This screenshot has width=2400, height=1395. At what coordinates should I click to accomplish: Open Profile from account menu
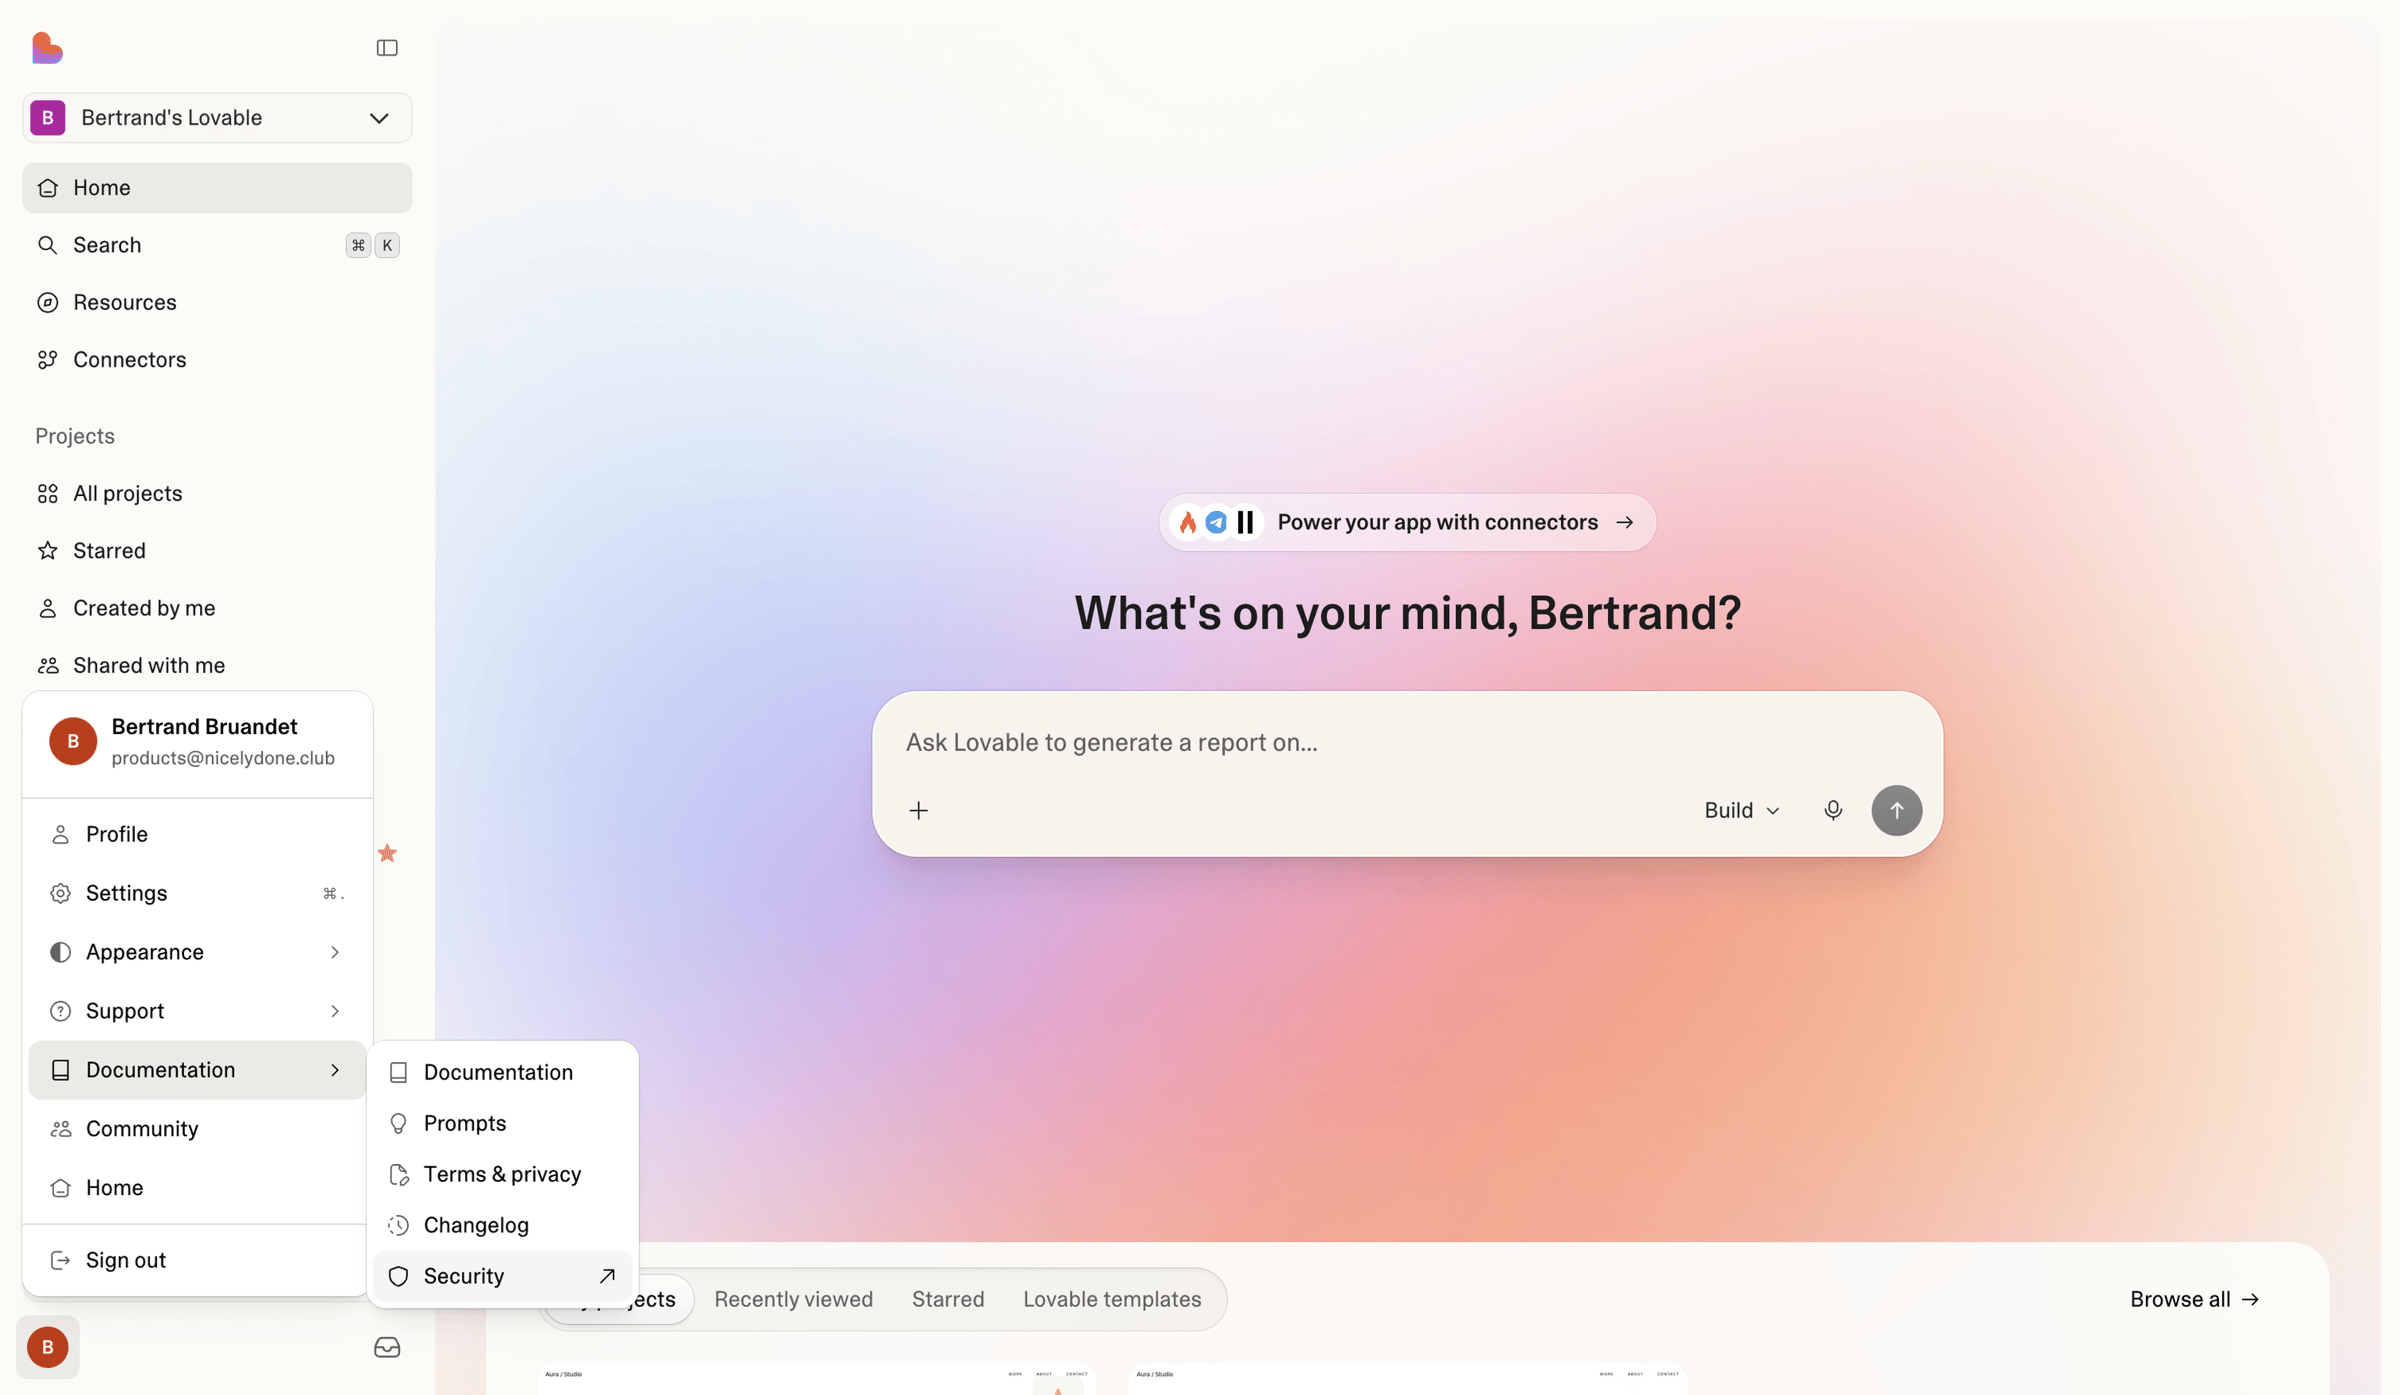198,834
